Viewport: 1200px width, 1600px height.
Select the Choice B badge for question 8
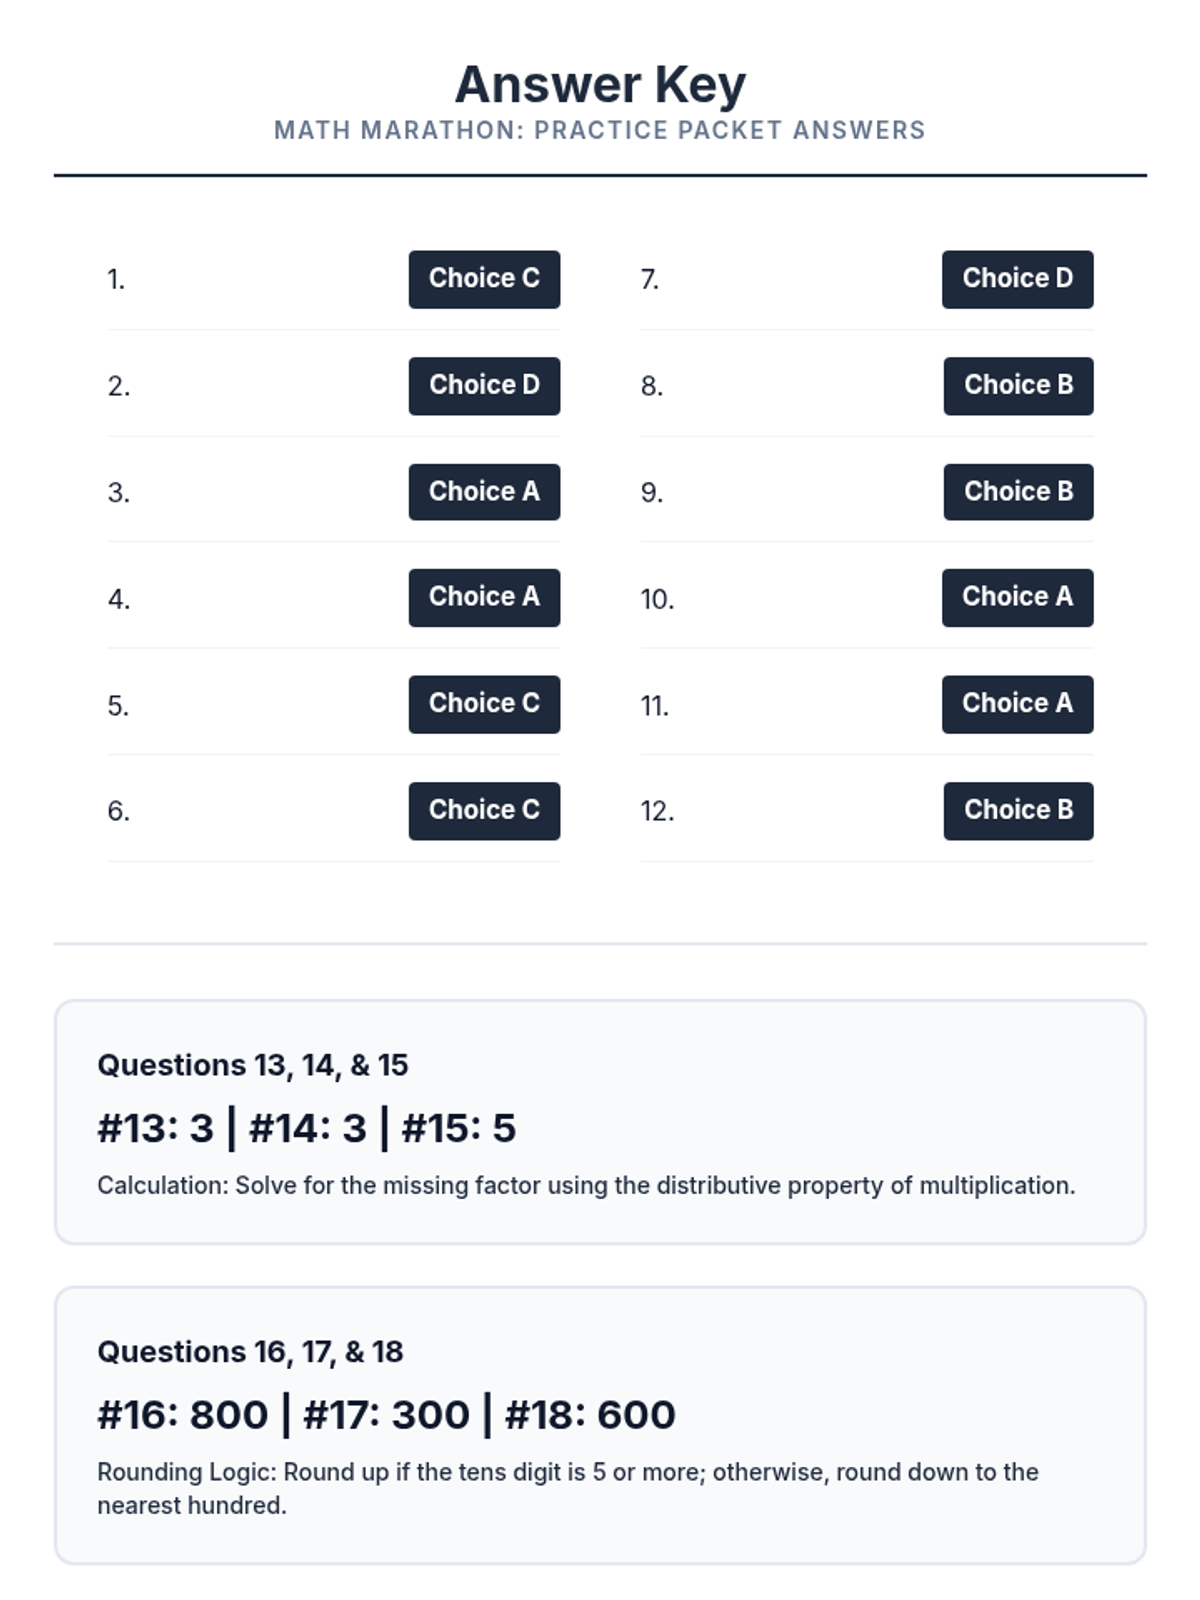(1018, 386)
